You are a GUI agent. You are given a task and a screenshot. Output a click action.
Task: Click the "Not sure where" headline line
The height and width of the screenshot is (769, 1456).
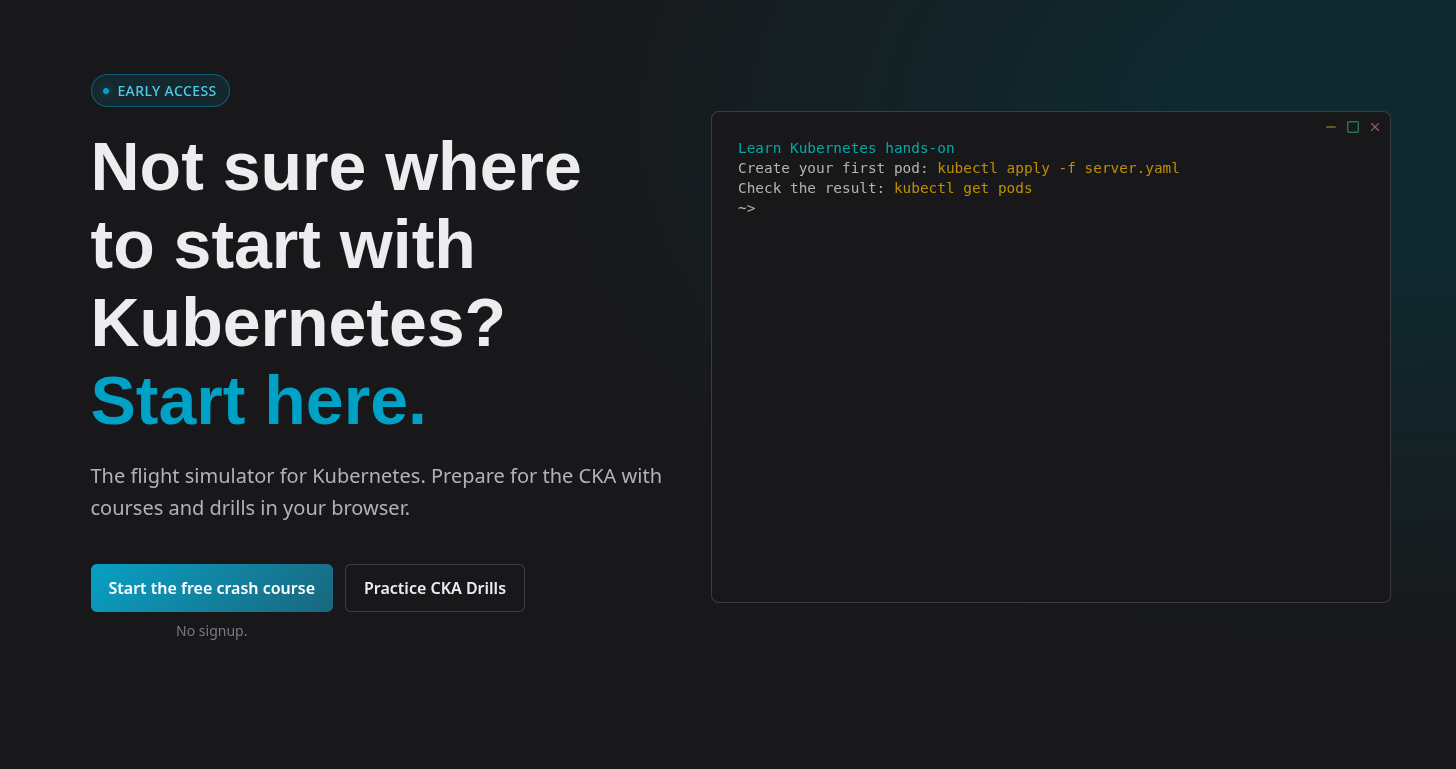click(336, 166)
